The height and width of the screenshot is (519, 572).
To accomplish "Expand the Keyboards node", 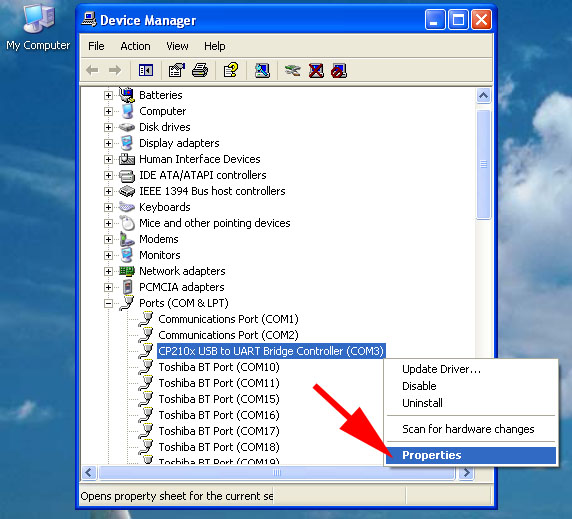I will click(108, 207).
